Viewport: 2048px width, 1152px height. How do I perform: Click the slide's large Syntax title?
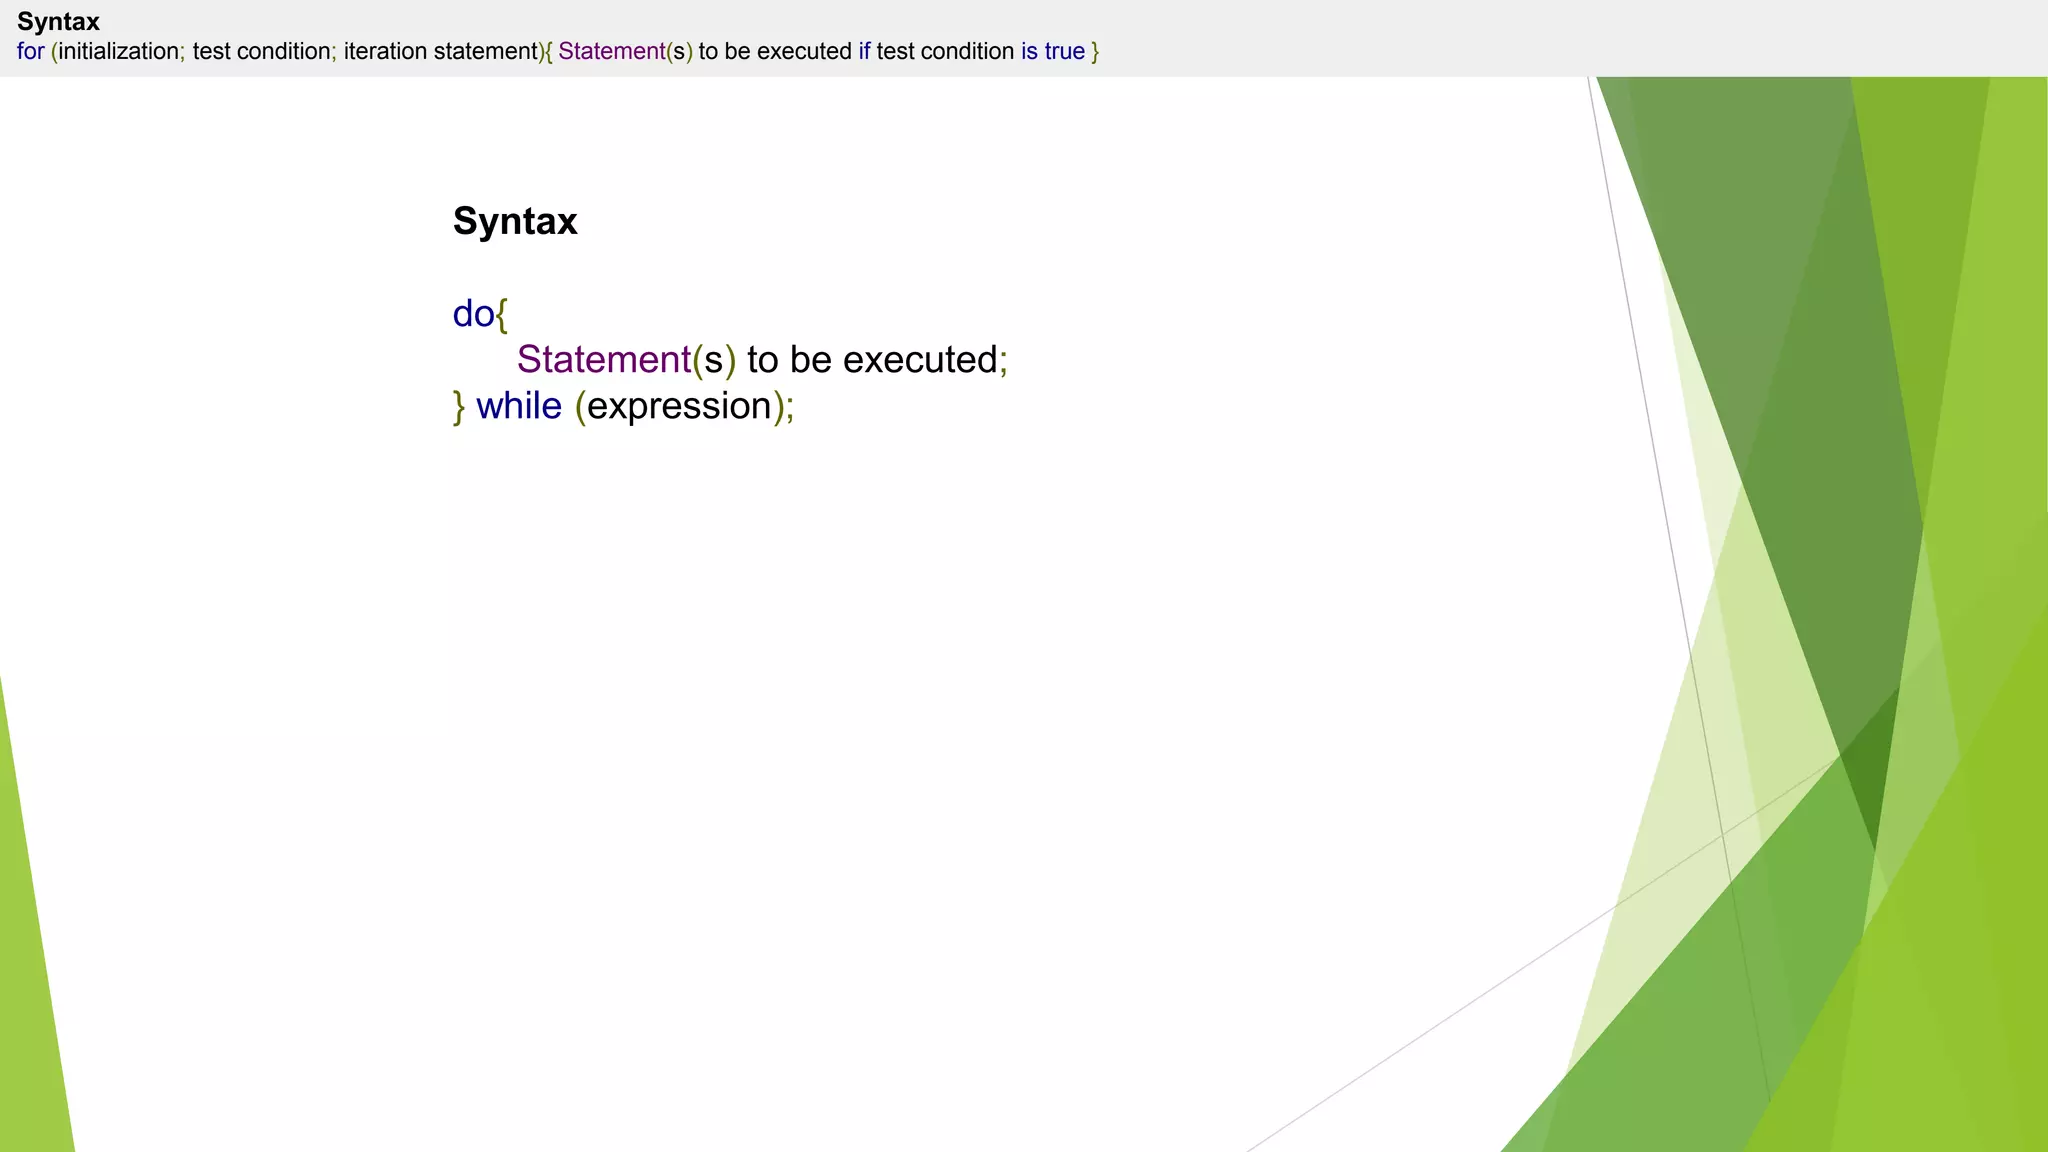pos(515,221)
